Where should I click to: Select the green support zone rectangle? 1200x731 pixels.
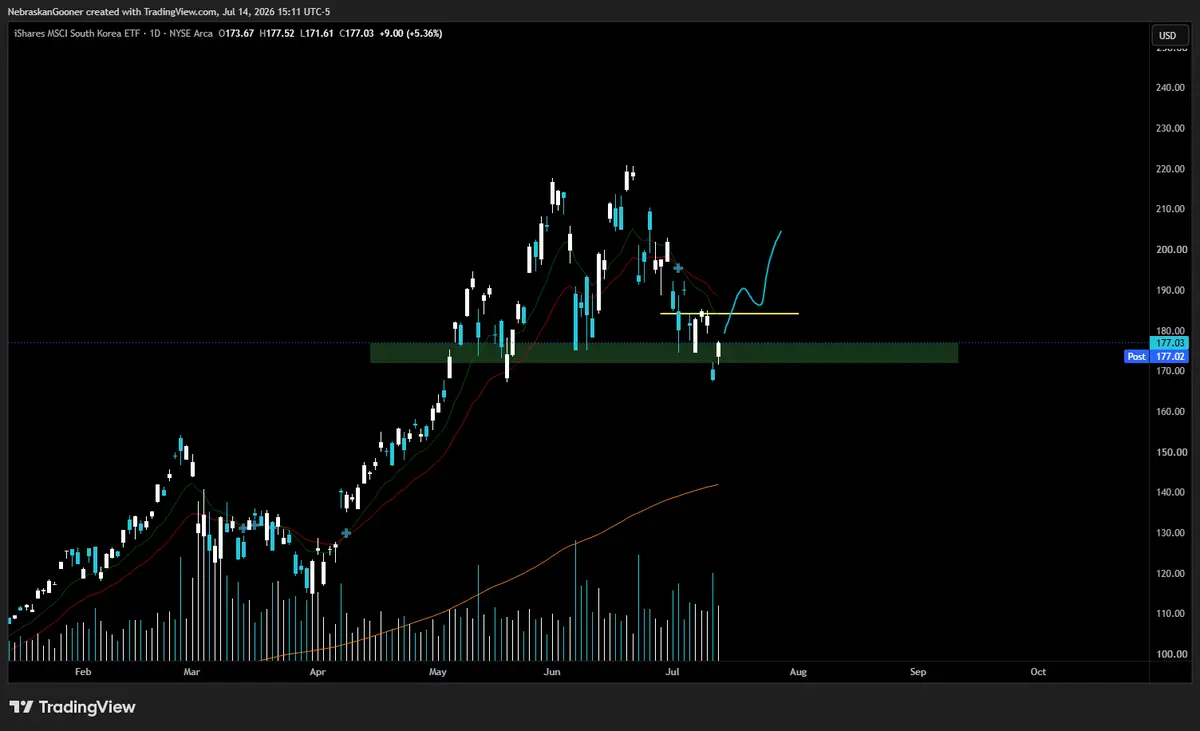[x=664, y=352]
